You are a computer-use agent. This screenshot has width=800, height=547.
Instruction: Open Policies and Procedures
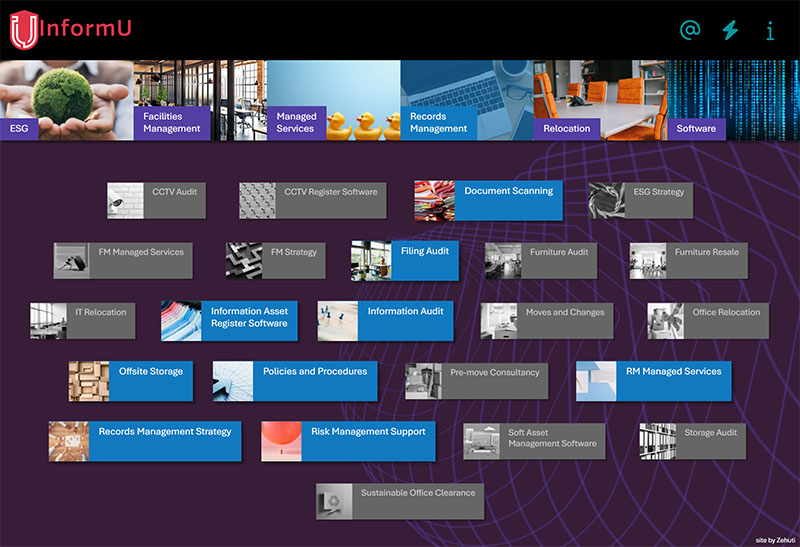tap(294, 381)
